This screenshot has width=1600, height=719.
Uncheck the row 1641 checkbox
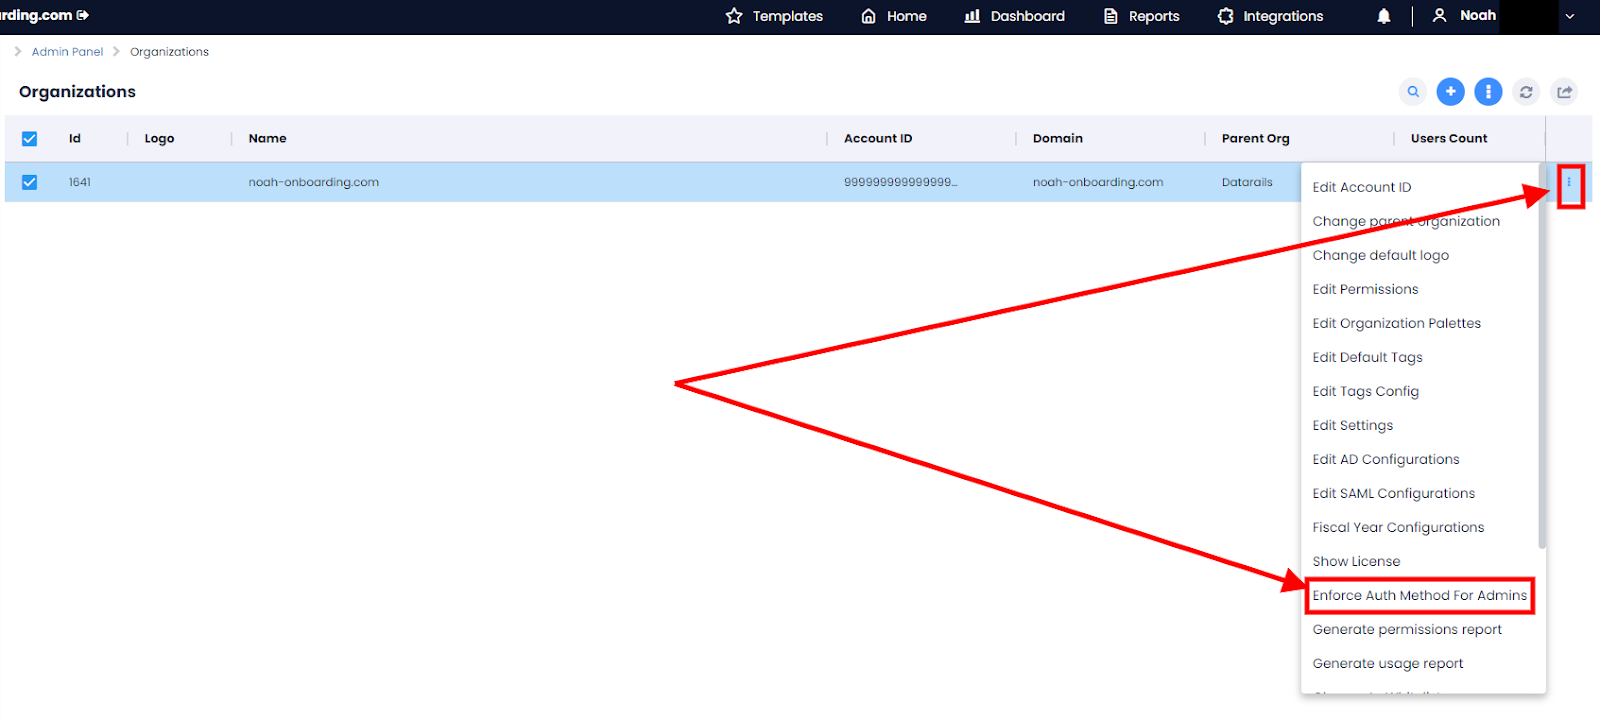tap(29, 182)
